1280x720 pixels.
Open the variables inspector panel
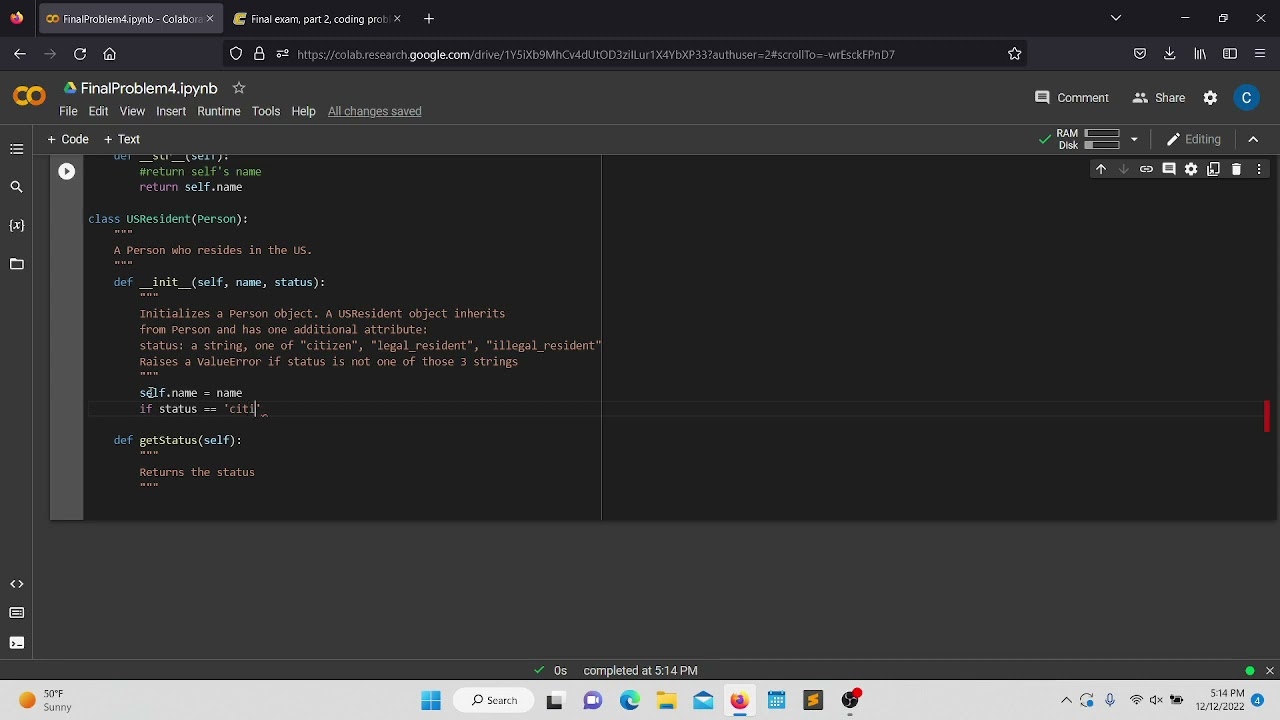coord(16,226)
